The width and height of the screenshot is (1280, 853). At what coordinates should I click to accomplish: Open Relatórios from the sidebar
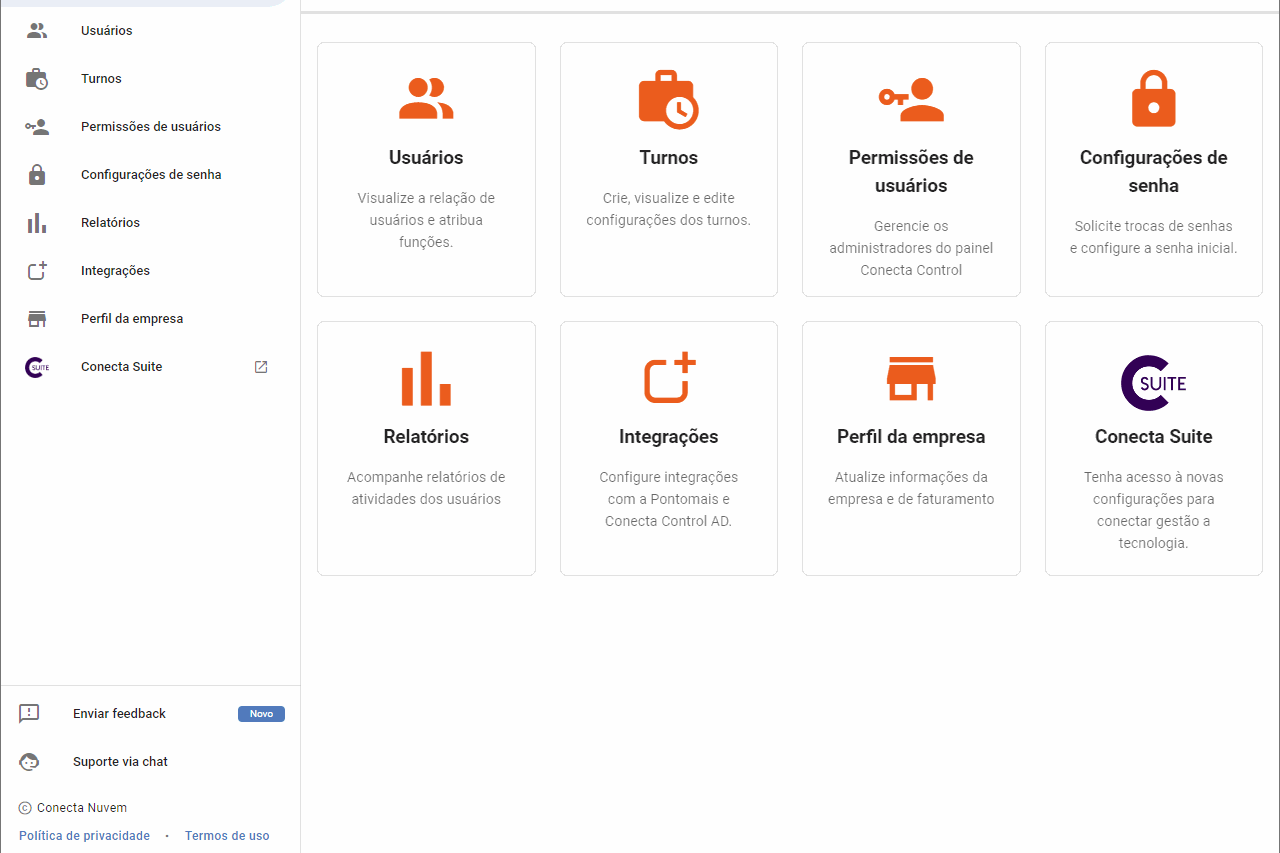[110, 223]
